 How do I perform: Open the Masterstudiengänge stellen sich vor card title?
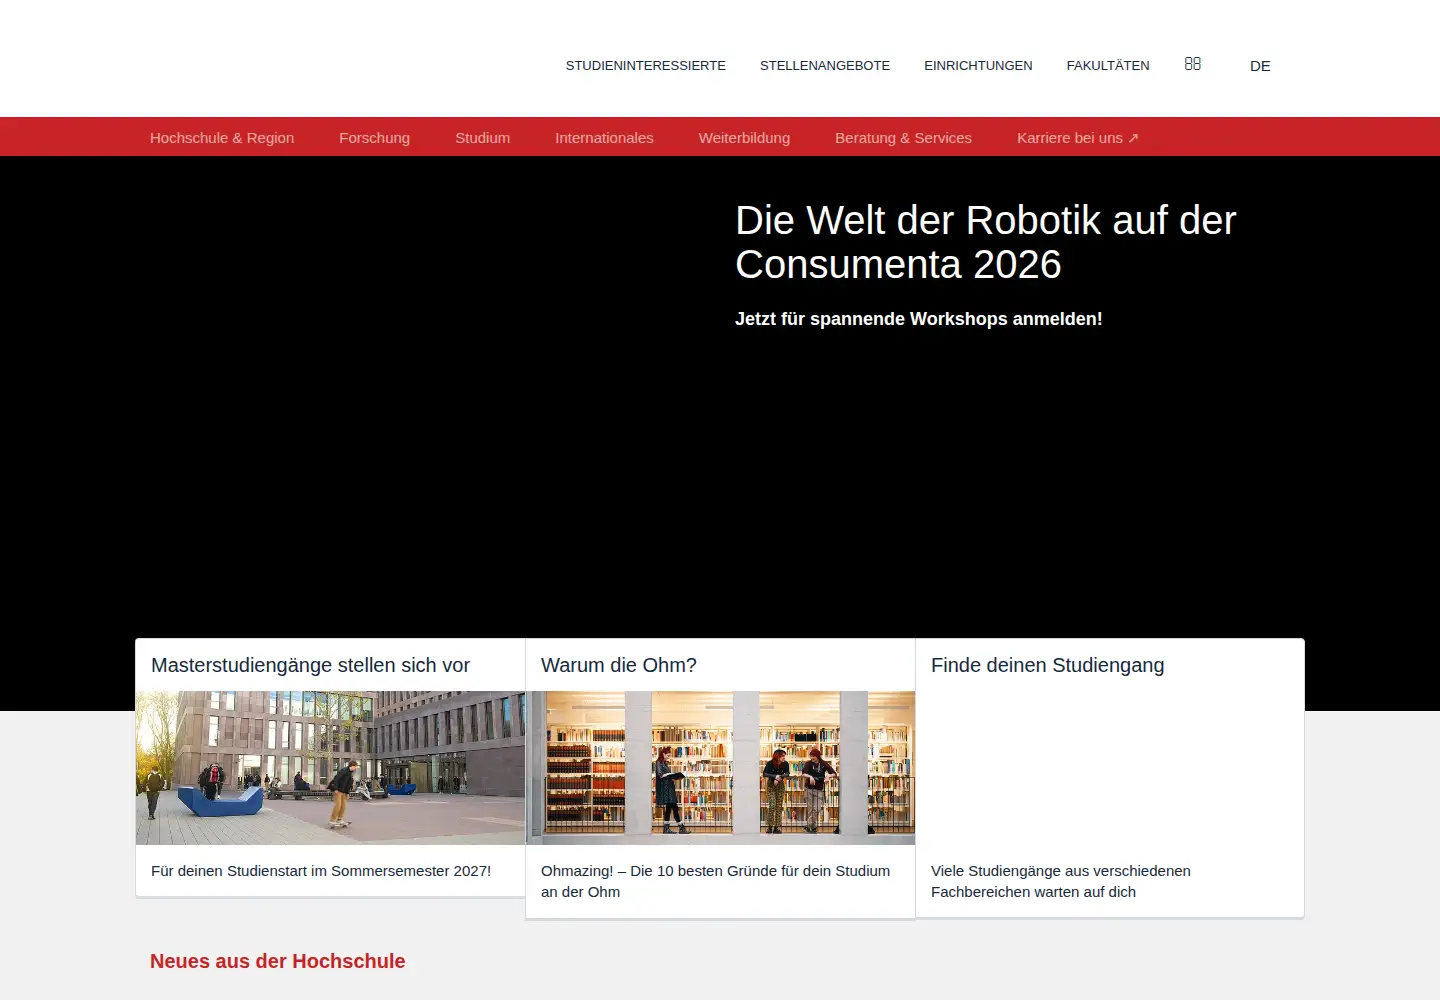pyautogui.click(x=310, y=665)
